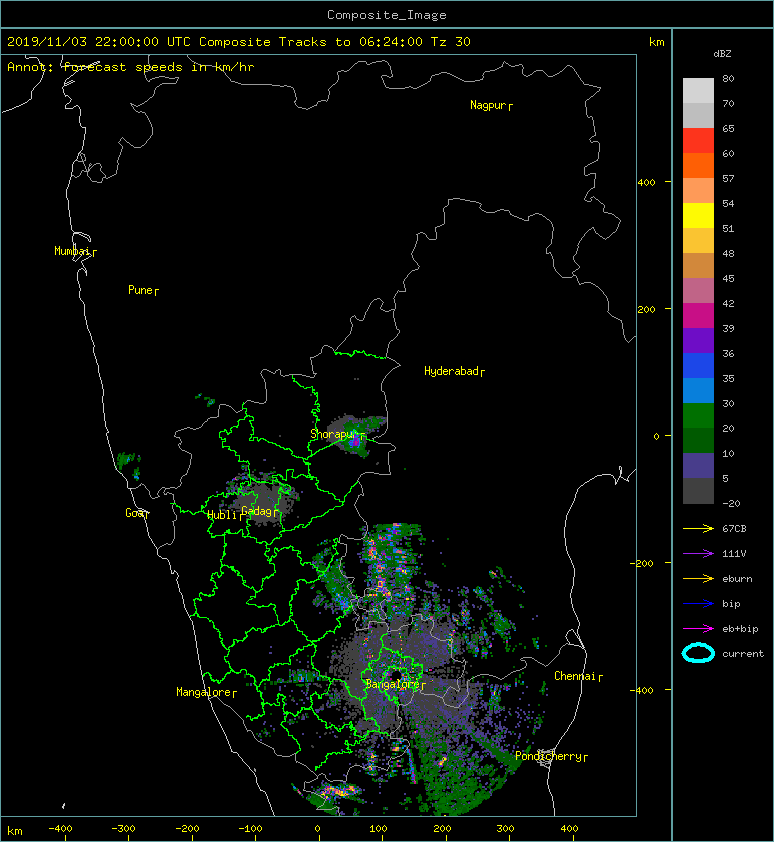
Task: Click the 45 value on dBZ scale
Action: point(728,278)
